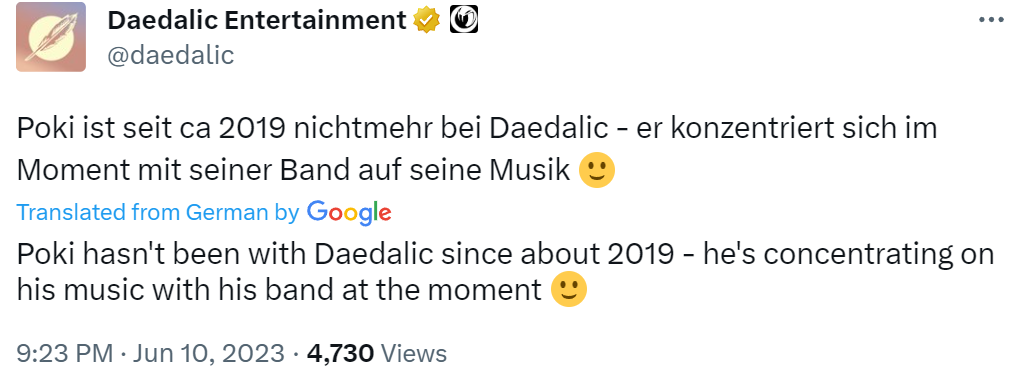
Task: Click the 4,730 view count number
Action: tap(340, 353)
